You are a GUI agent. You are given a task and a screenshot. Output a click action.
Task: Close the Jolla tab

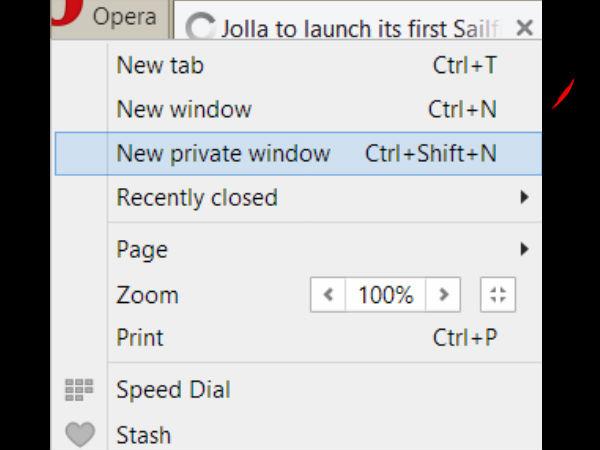(x=523, y=27)
